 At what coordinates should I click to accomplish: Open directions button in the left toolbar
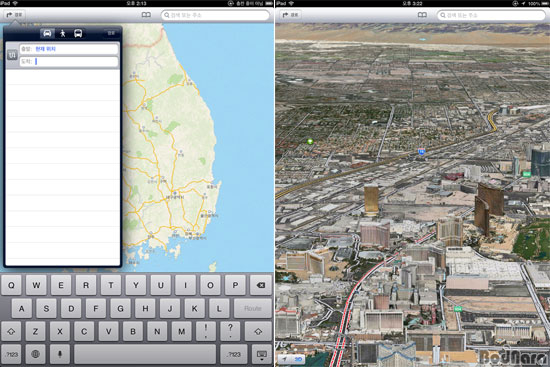[14, 15]
